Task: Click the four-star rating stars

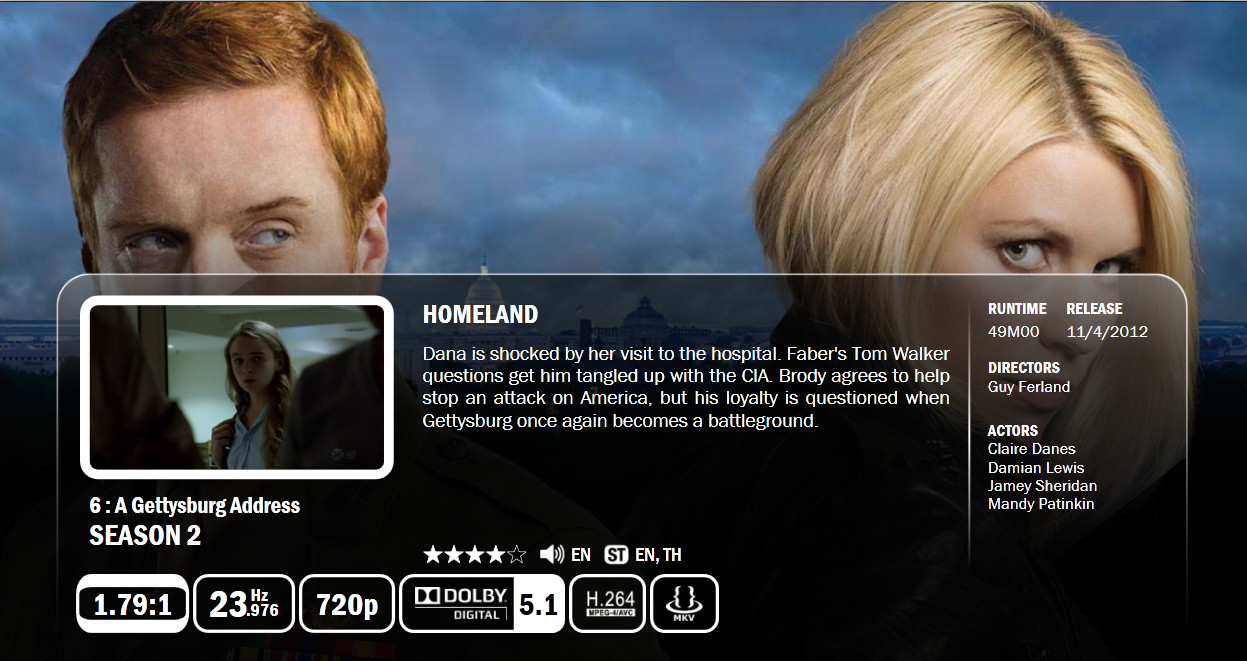Action: [475, 554]
